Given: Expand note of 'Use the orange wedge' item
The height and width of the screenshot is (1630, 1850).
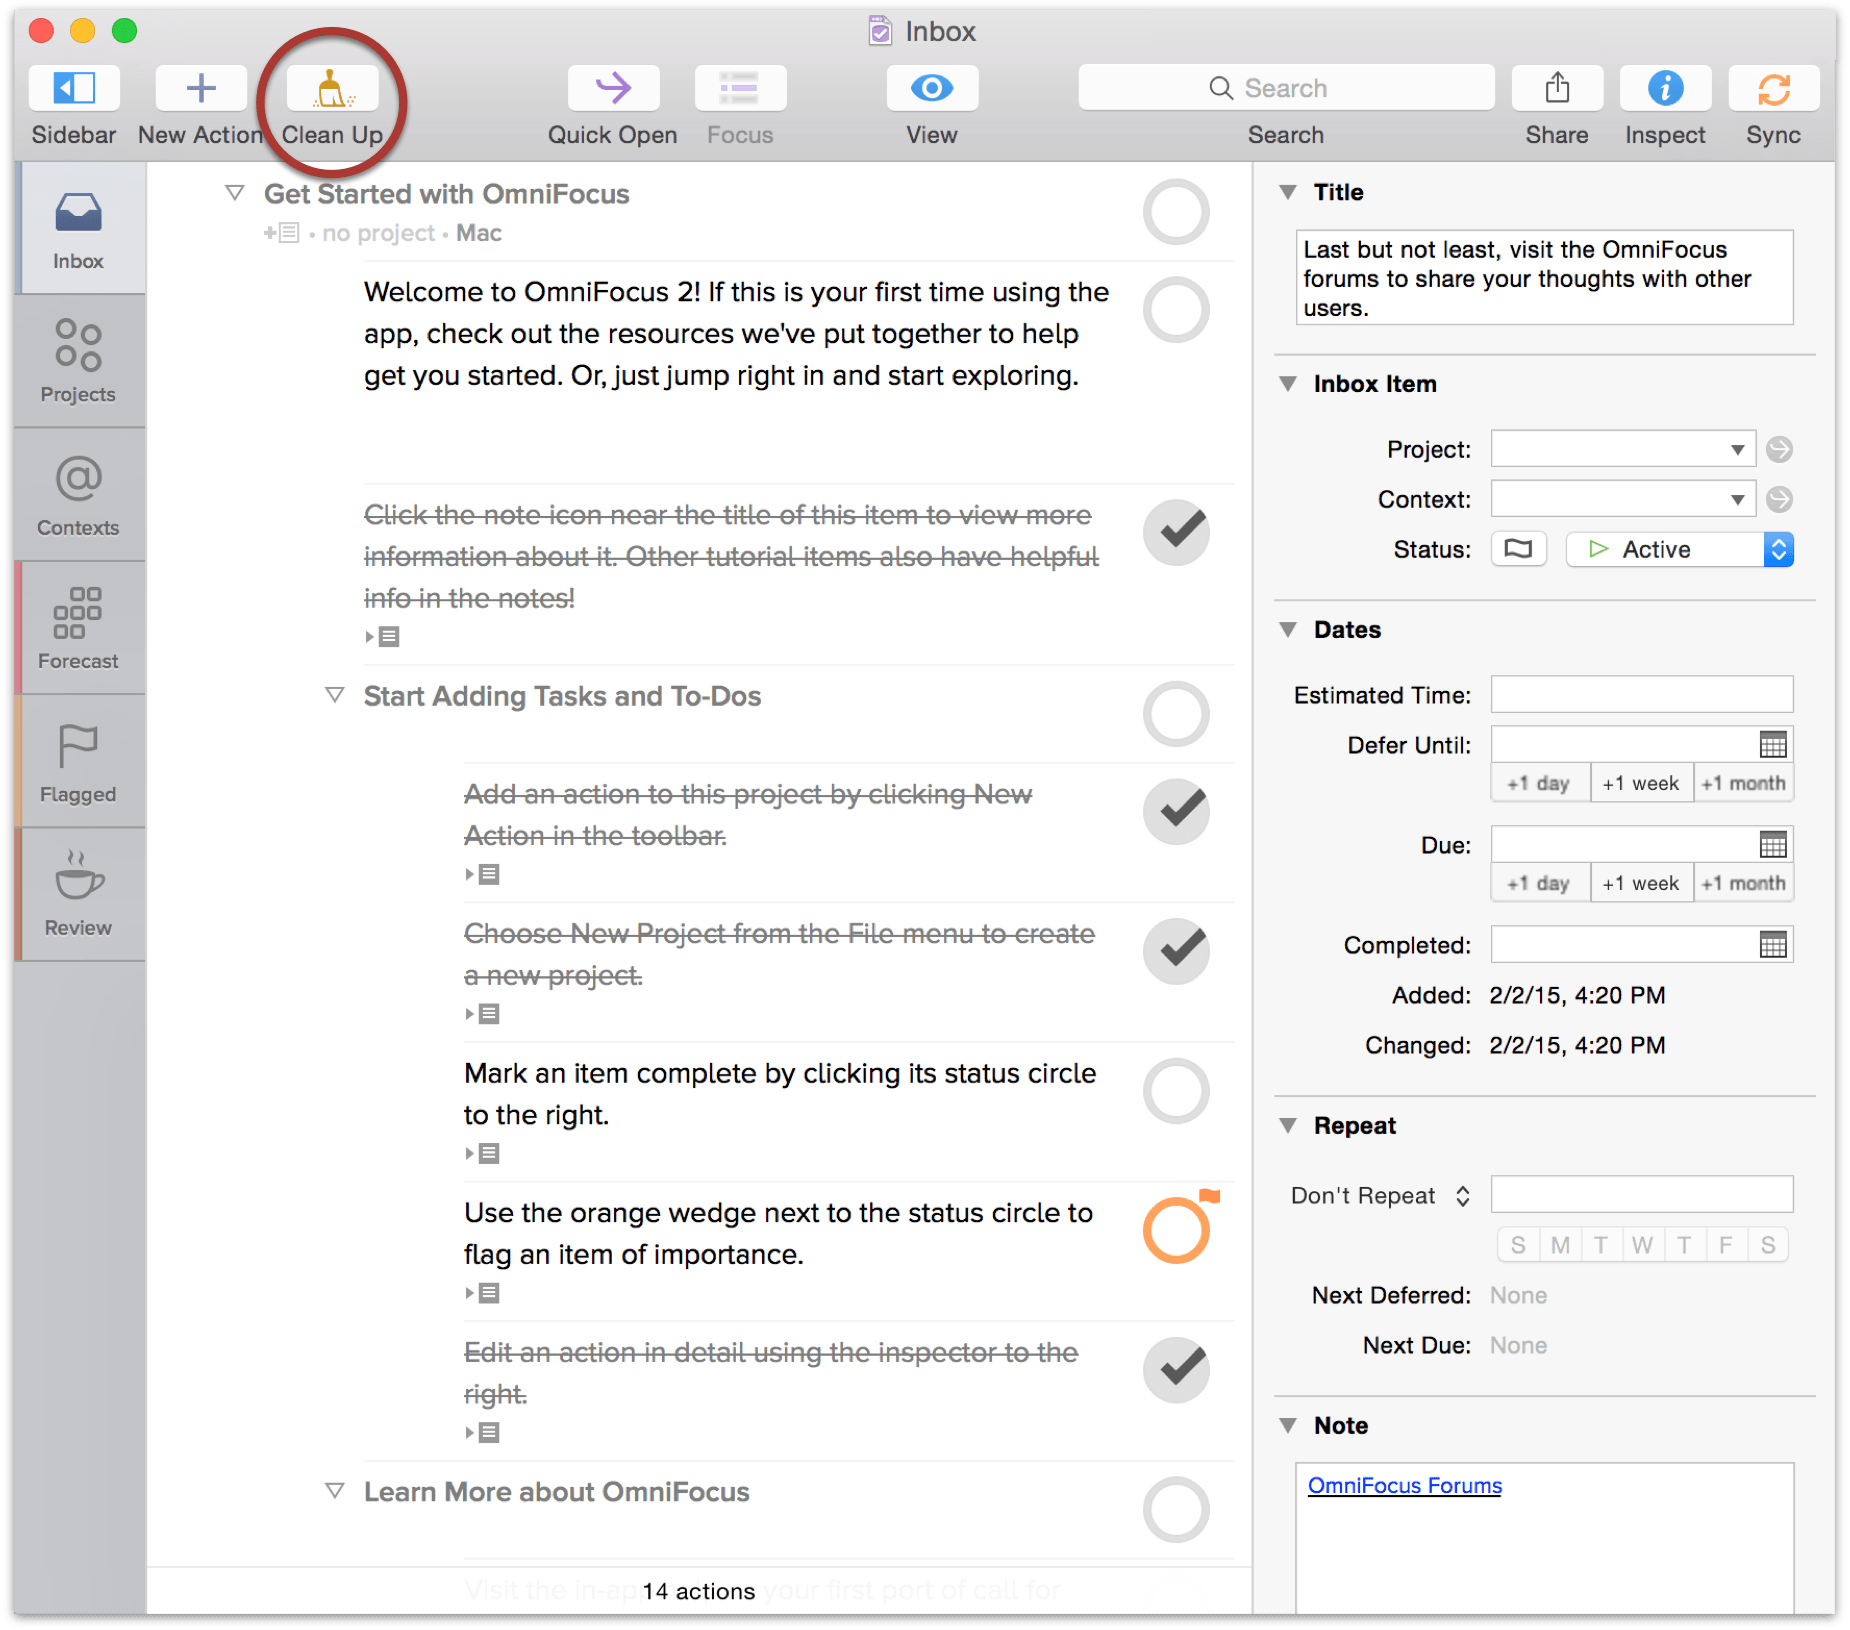Looking at the screenshot, I should click(483, 1293).
